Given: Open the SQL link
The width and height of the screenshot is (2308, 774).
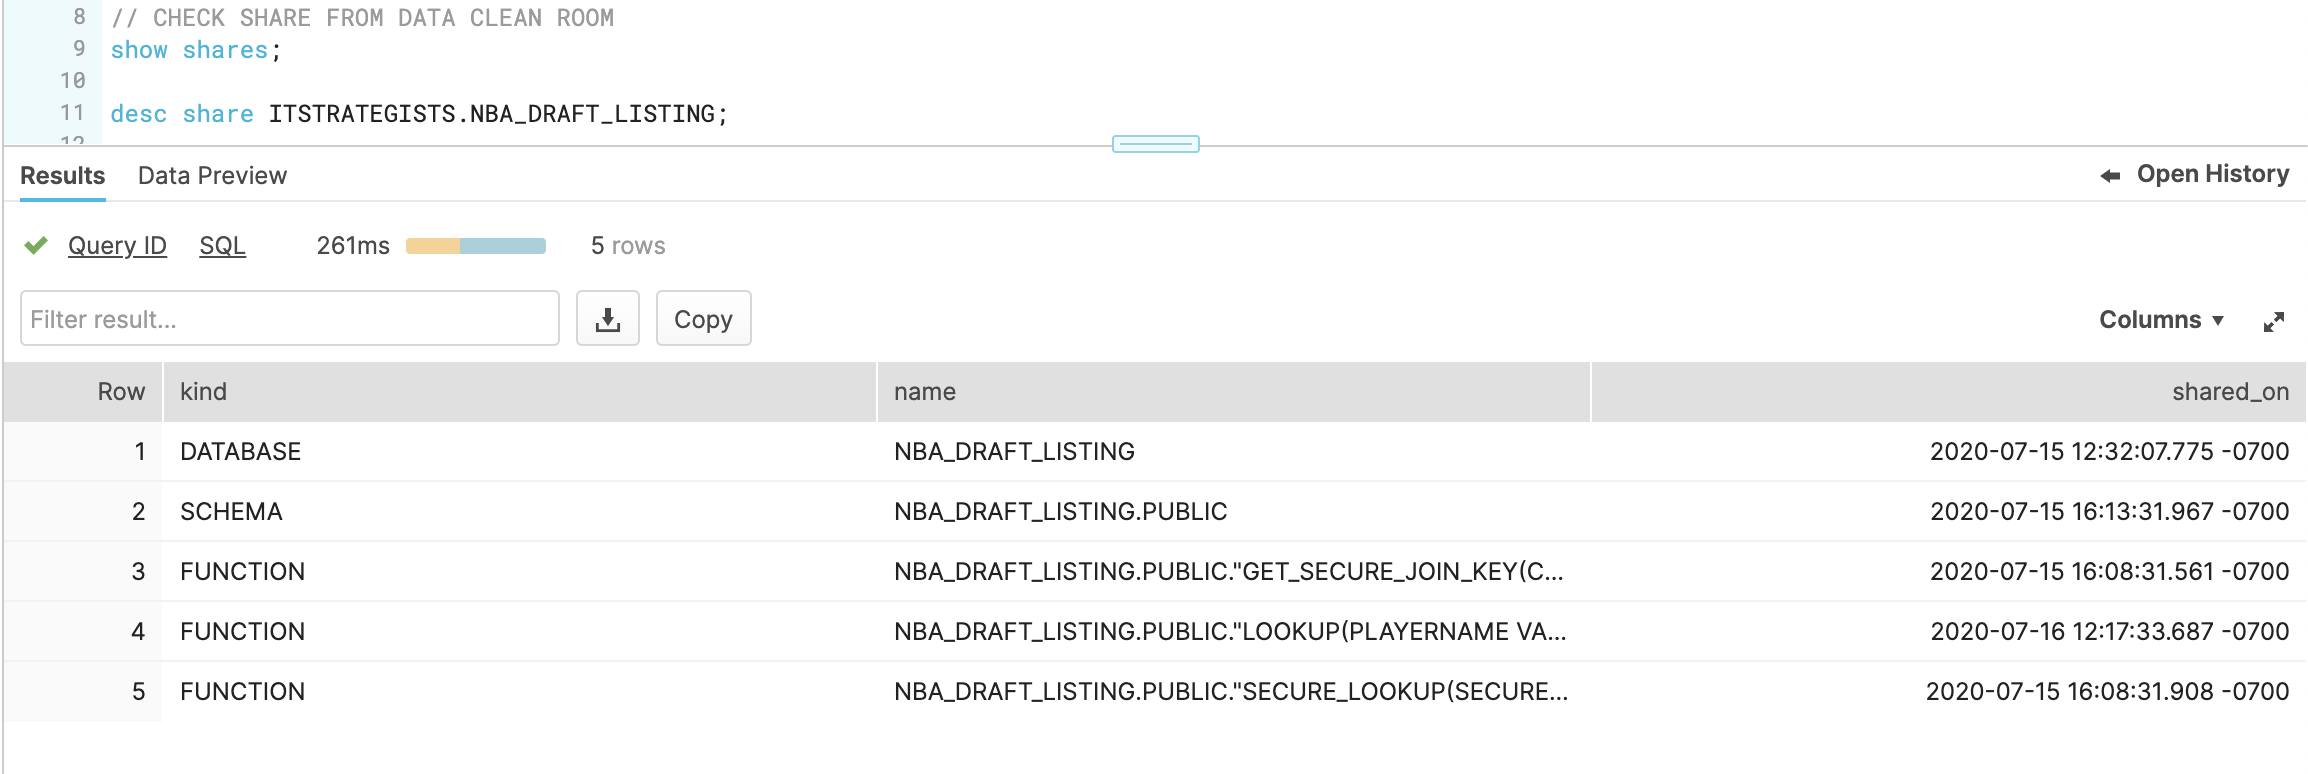Looking at the screenshot, I should coord(222,246).
